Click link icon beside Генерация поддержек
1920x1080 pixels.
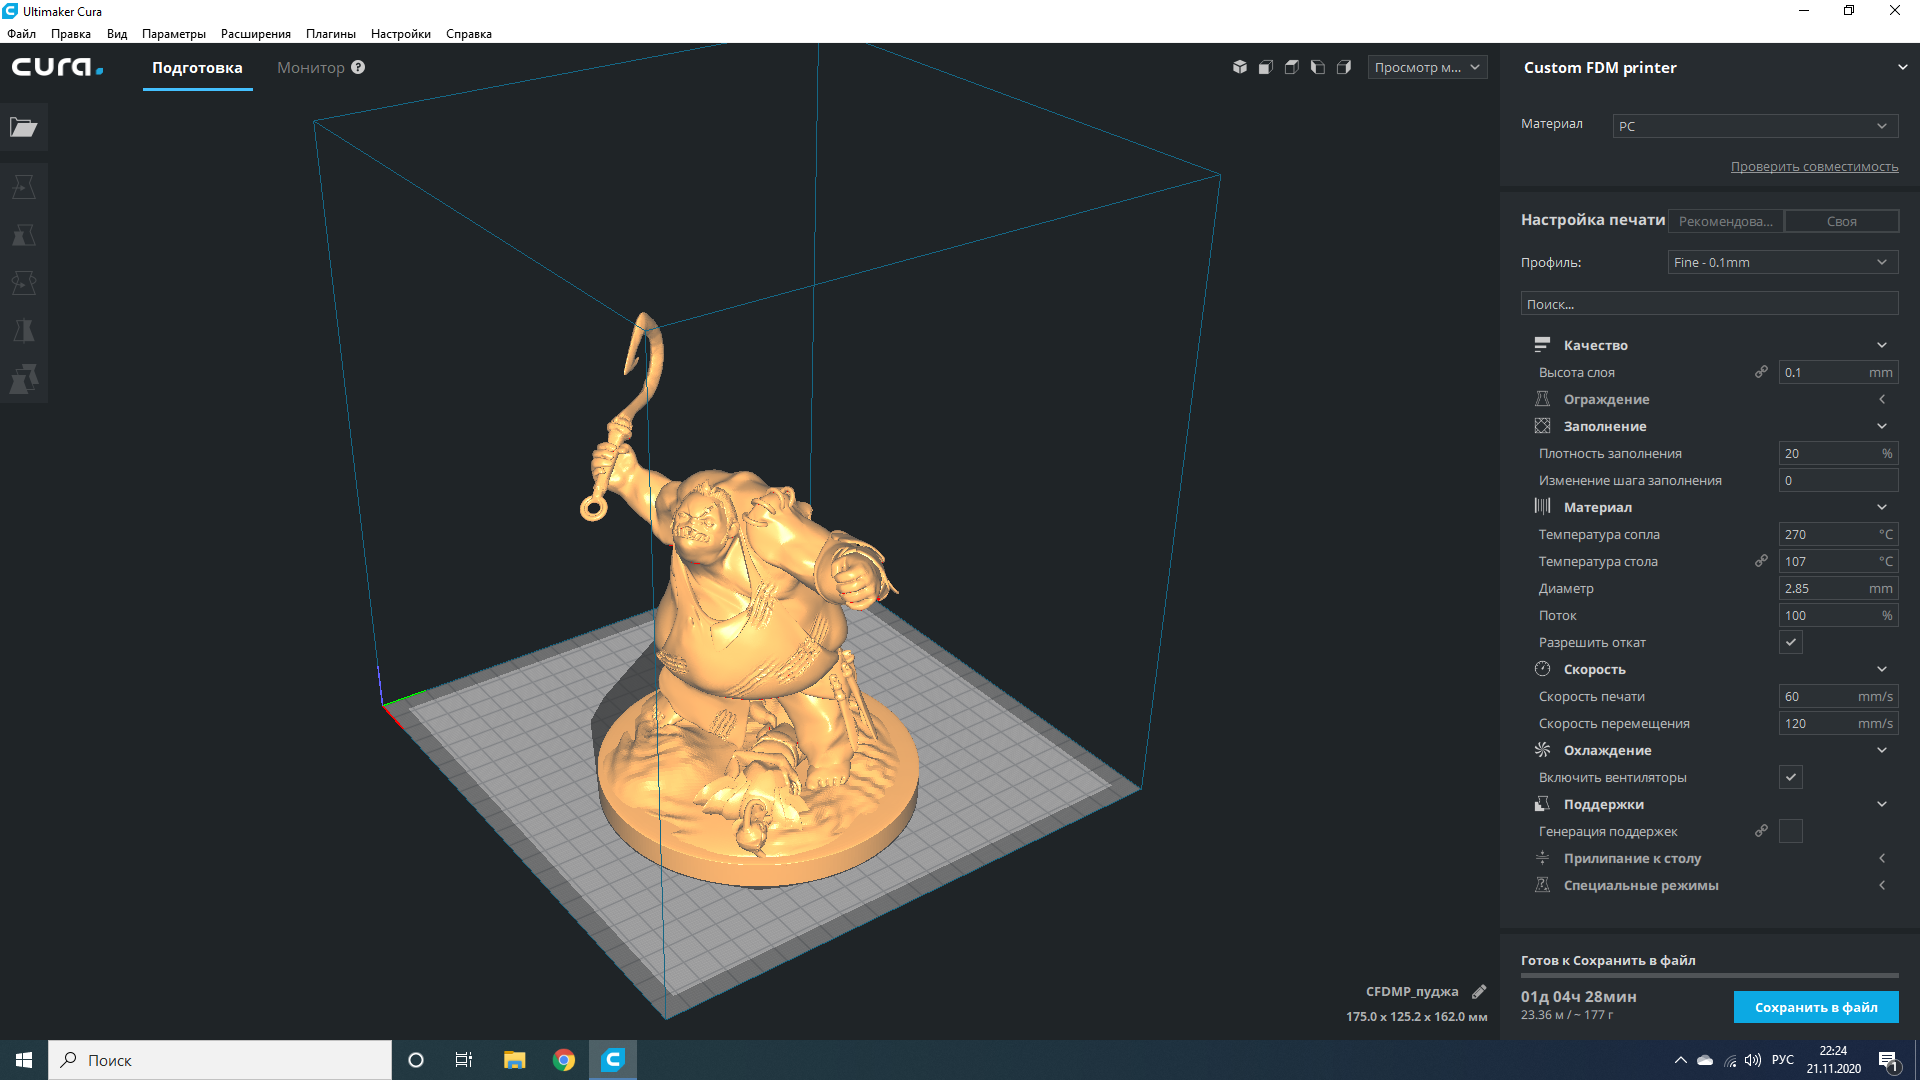point(1761,831)
